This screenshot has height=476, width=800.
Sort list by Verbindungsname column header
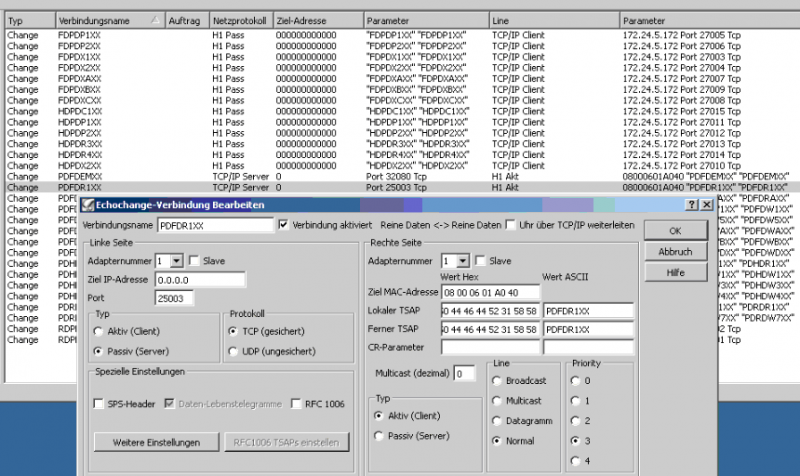pos(108,19)
